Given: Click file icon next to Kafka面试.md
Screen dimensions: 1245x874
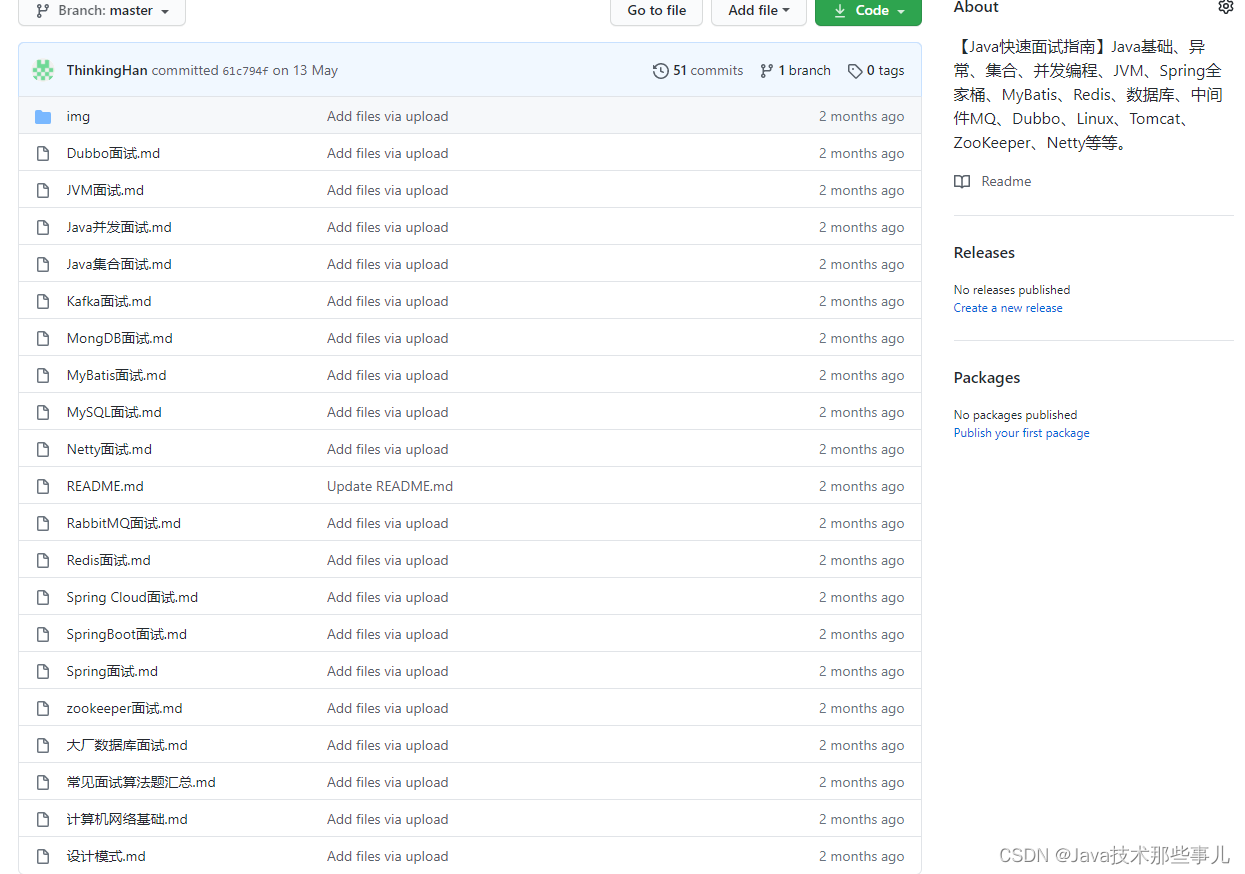Looking at the screenshot, I should 43,302.
